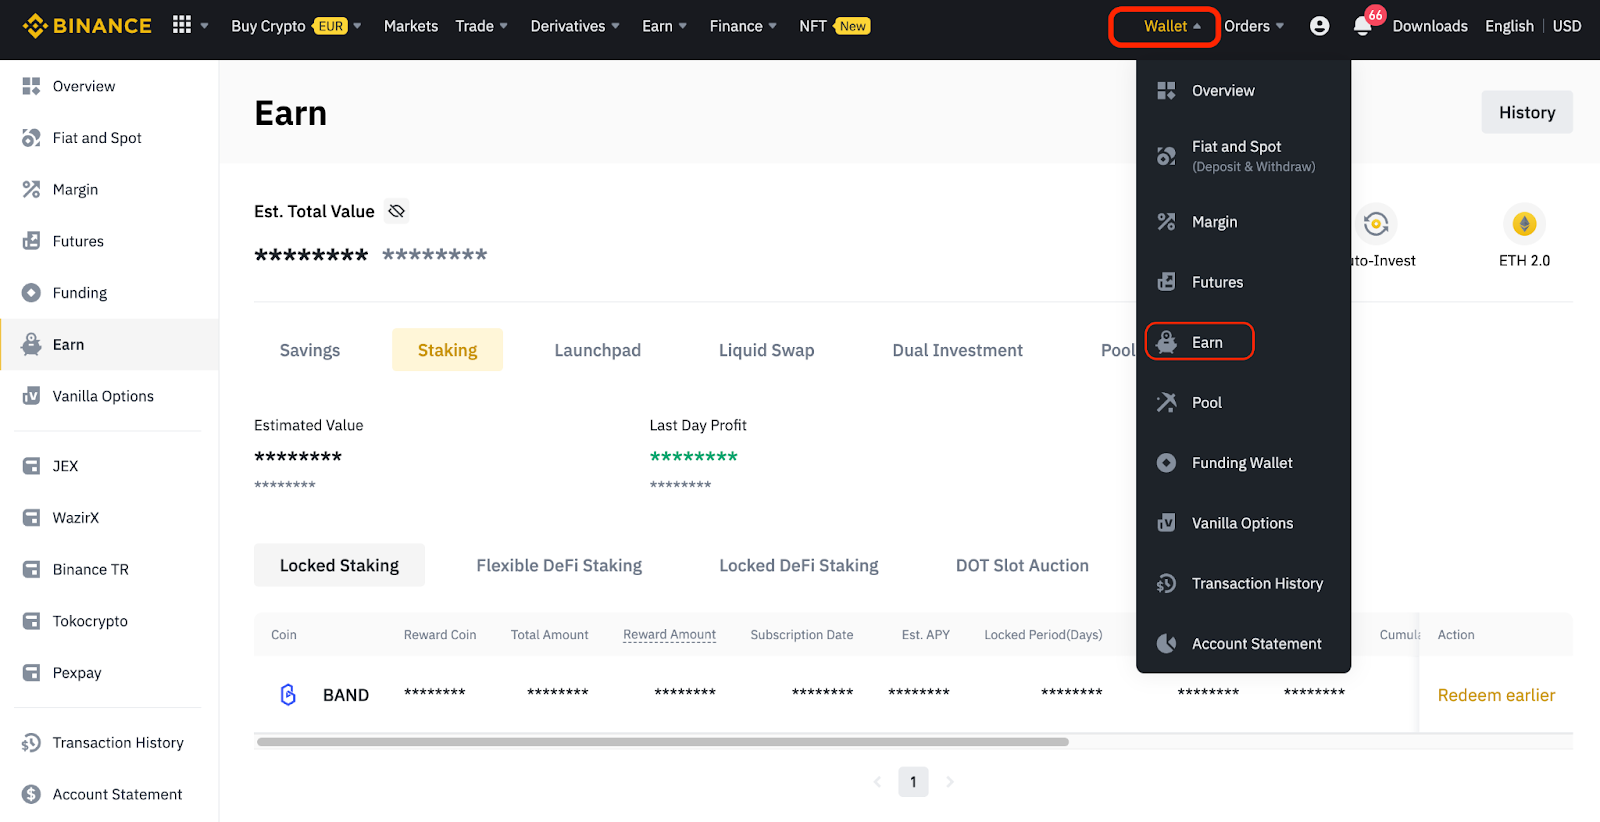Select Transaction History in the left sidebar
Image resolution: width=1600 pixels, height=822 pixels.
[118, 743]
